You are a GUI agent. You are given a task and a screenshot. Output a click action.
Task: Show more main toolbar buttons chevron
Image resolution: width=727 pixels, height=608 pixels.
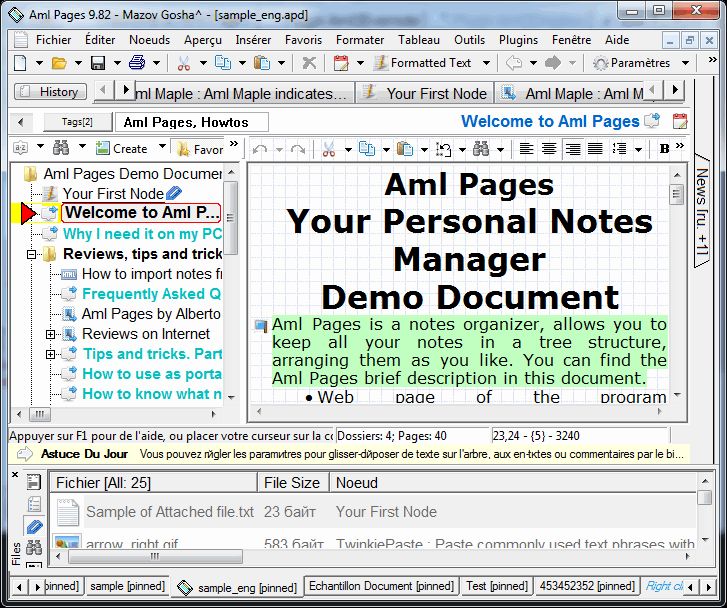point(713,59)
